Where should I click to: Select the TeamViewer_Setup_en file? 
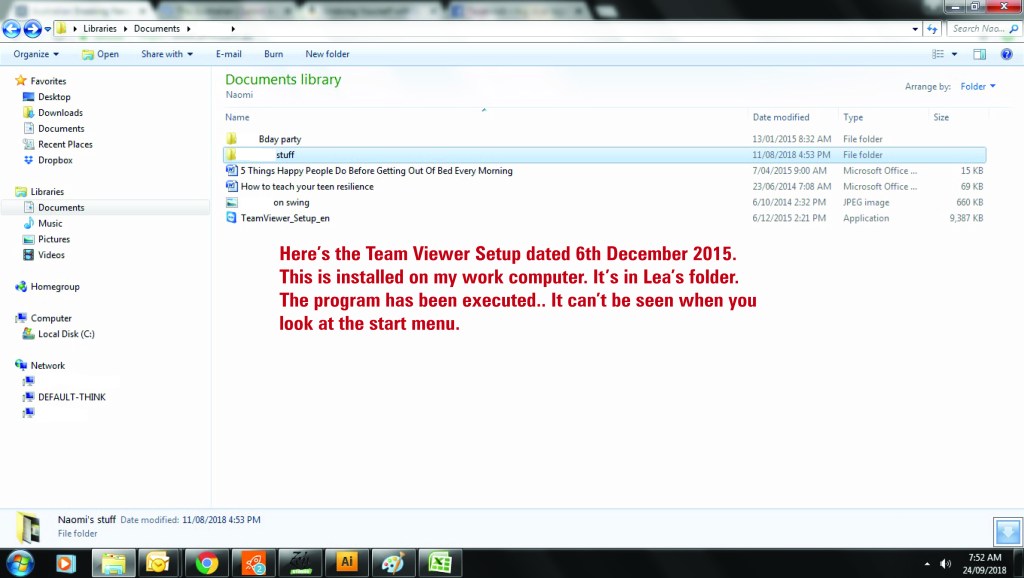[x=285, y=218]
